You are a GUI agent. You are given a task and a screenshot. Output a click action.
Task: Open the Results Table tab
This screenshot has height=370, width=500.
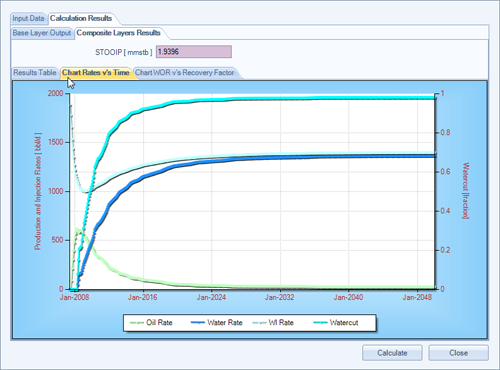coord(35,72)
